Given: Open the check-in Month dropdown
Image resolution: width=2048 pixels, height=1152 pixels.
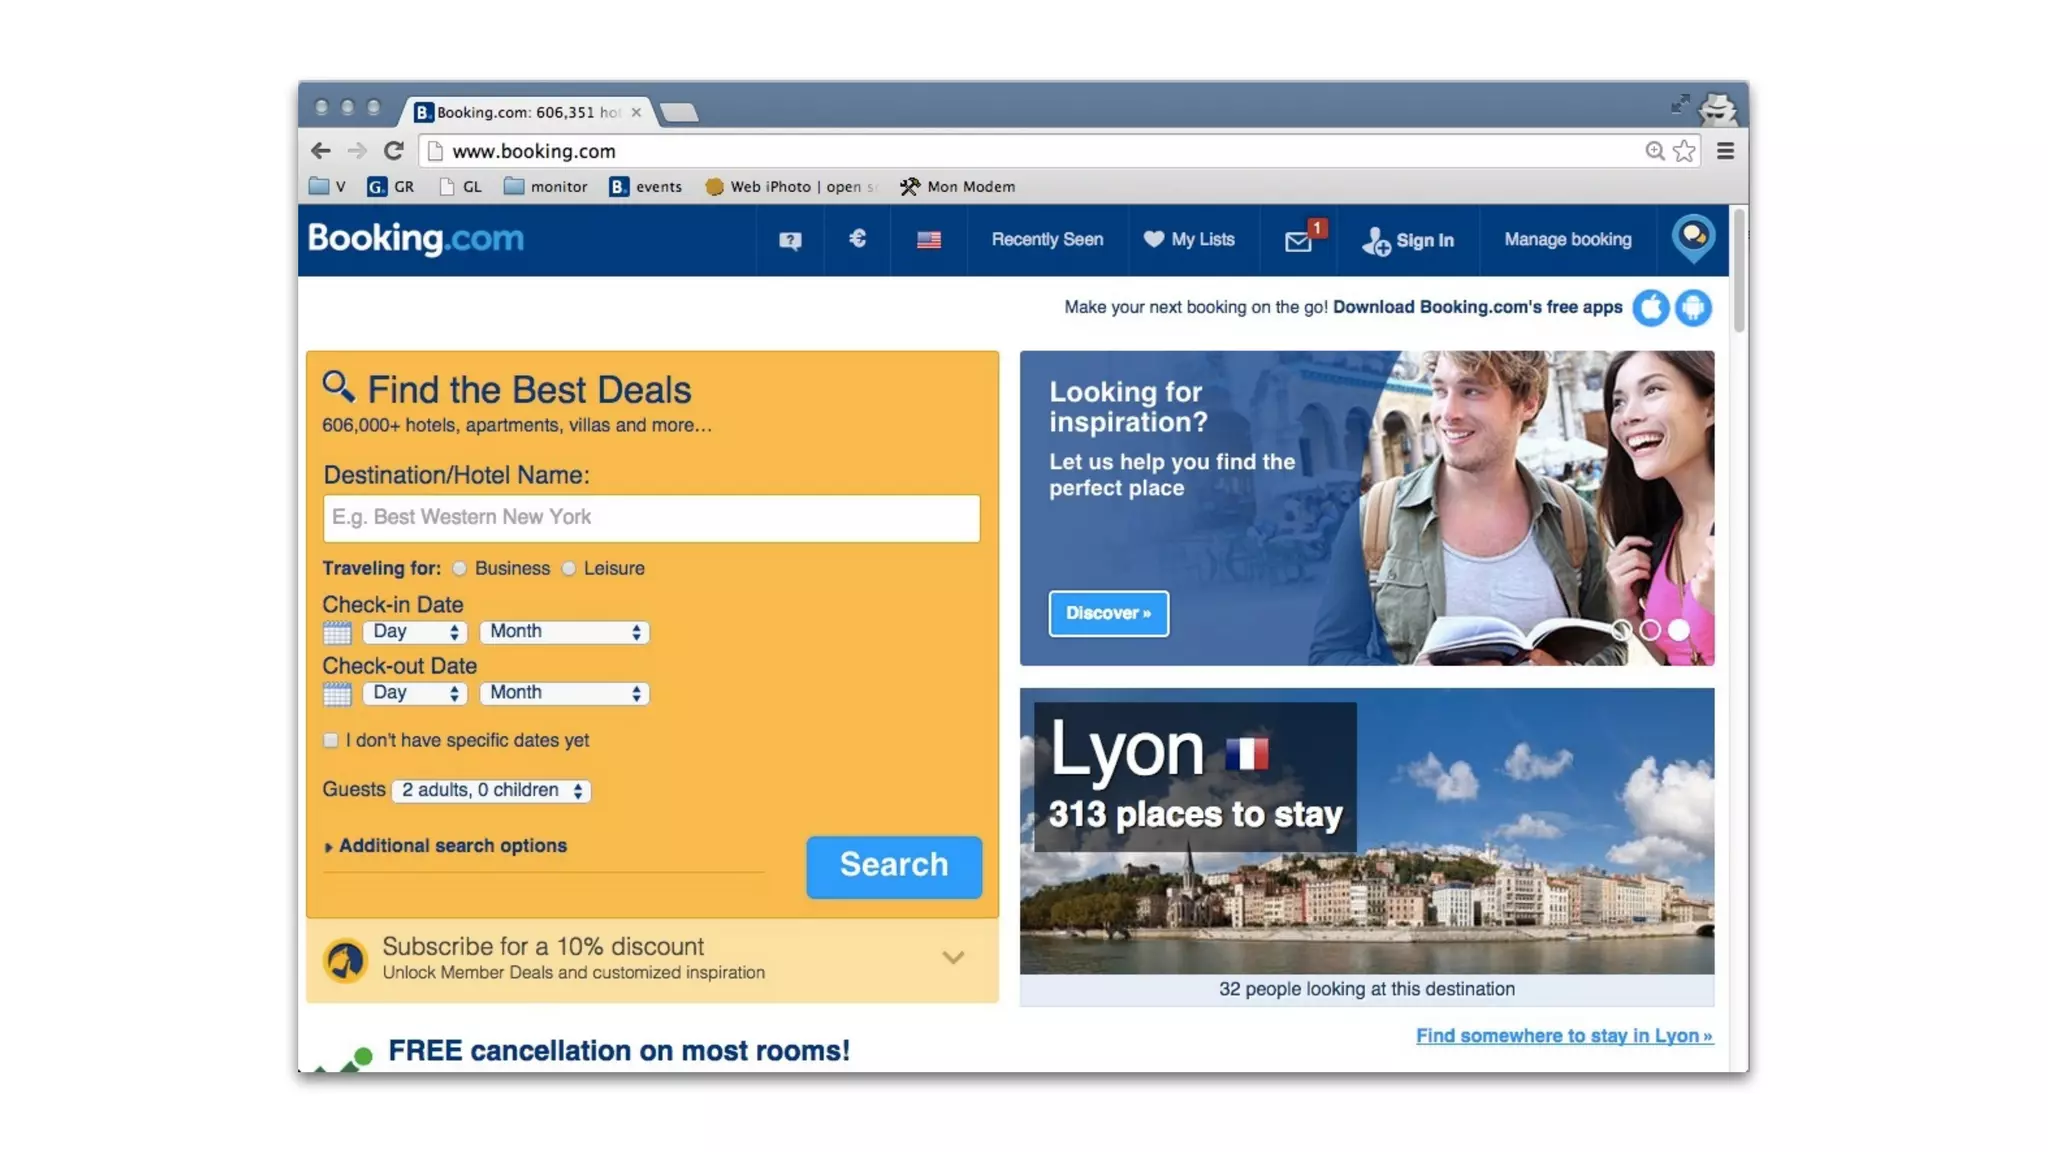Looking at the screenshot, I should coord(564,632).
